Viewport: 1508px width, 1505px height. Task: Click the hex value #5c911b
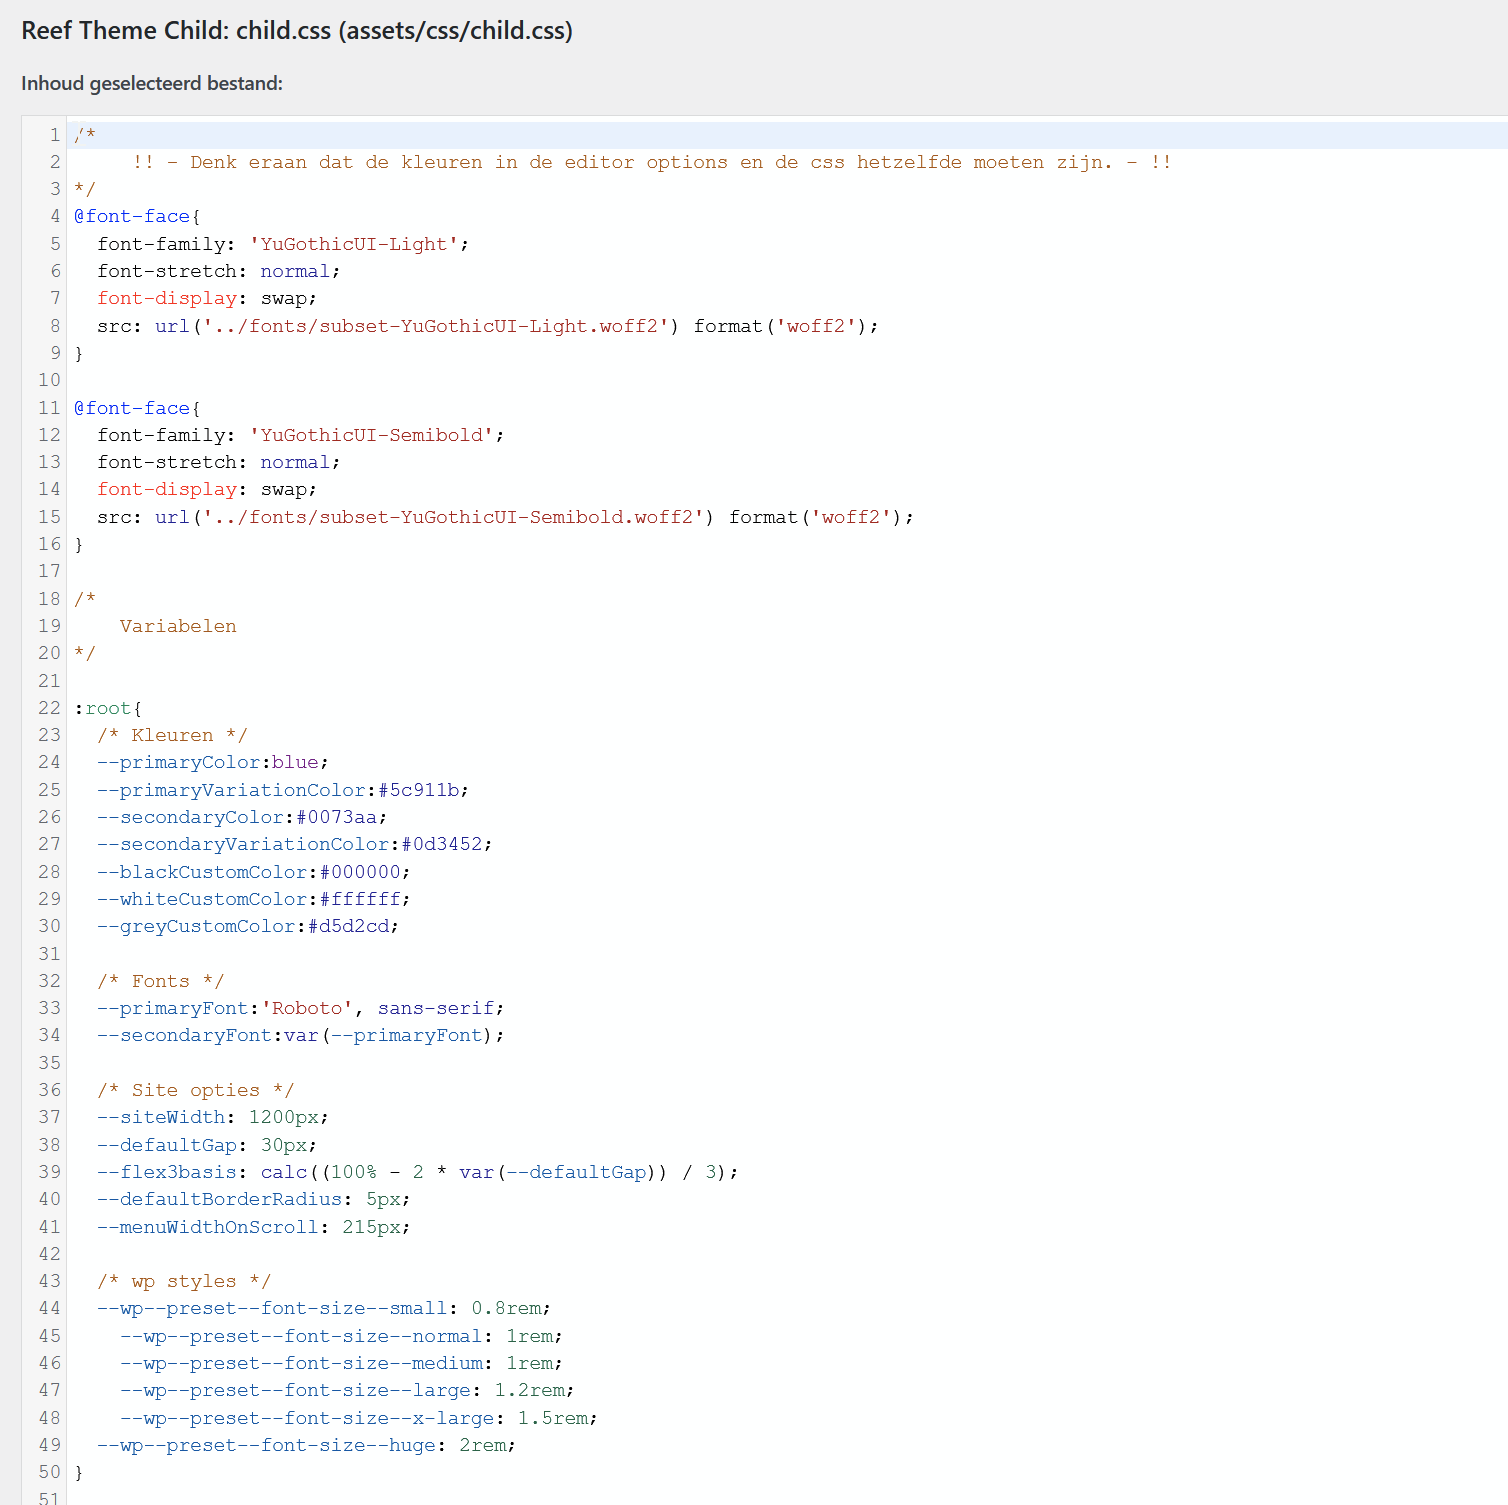point(417,790)
